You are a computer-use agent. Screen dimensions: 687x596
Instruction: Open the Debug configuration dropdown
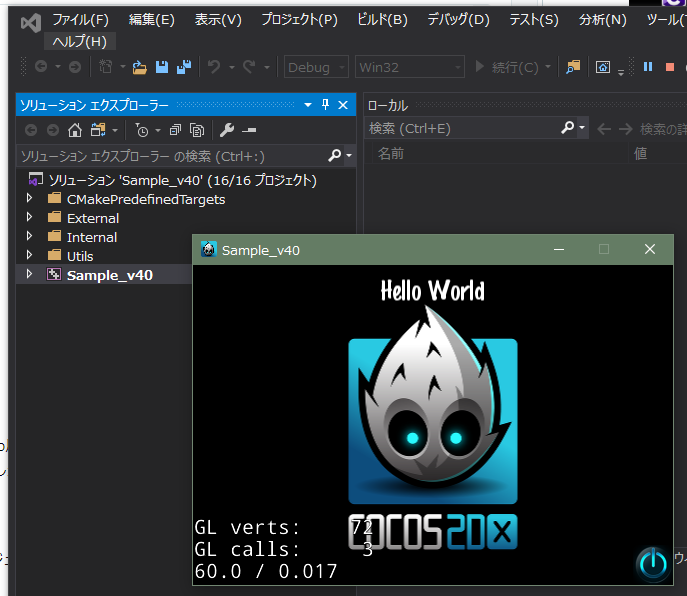[x=316, y=67]
